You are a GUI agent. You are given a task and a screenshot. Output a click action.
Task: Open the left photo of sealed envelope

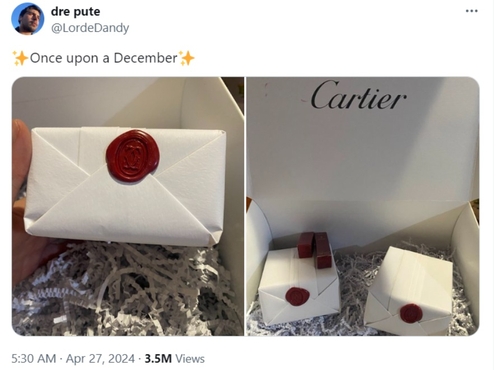pyautogui.click(x=128, y=206)
